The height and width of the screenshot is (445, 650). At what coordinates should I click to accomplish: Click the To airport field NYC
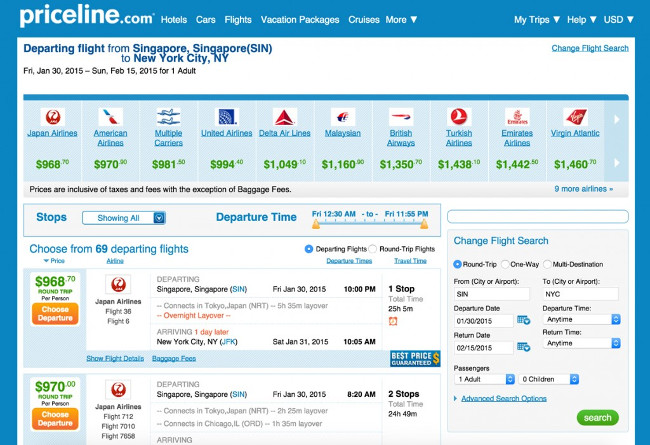point(580,294)
